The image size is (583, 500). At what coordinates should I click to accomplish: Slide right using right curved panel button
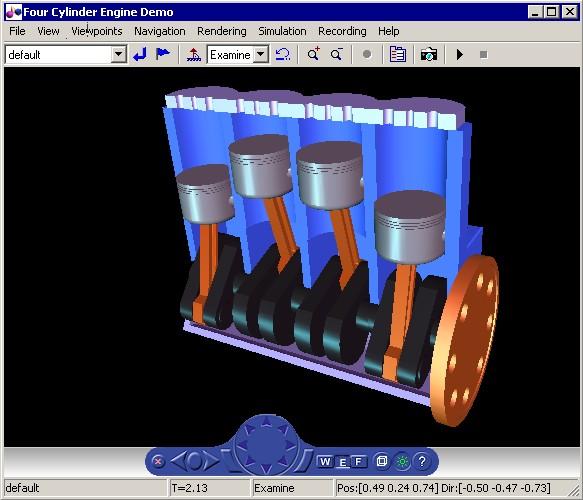point(304,461)
